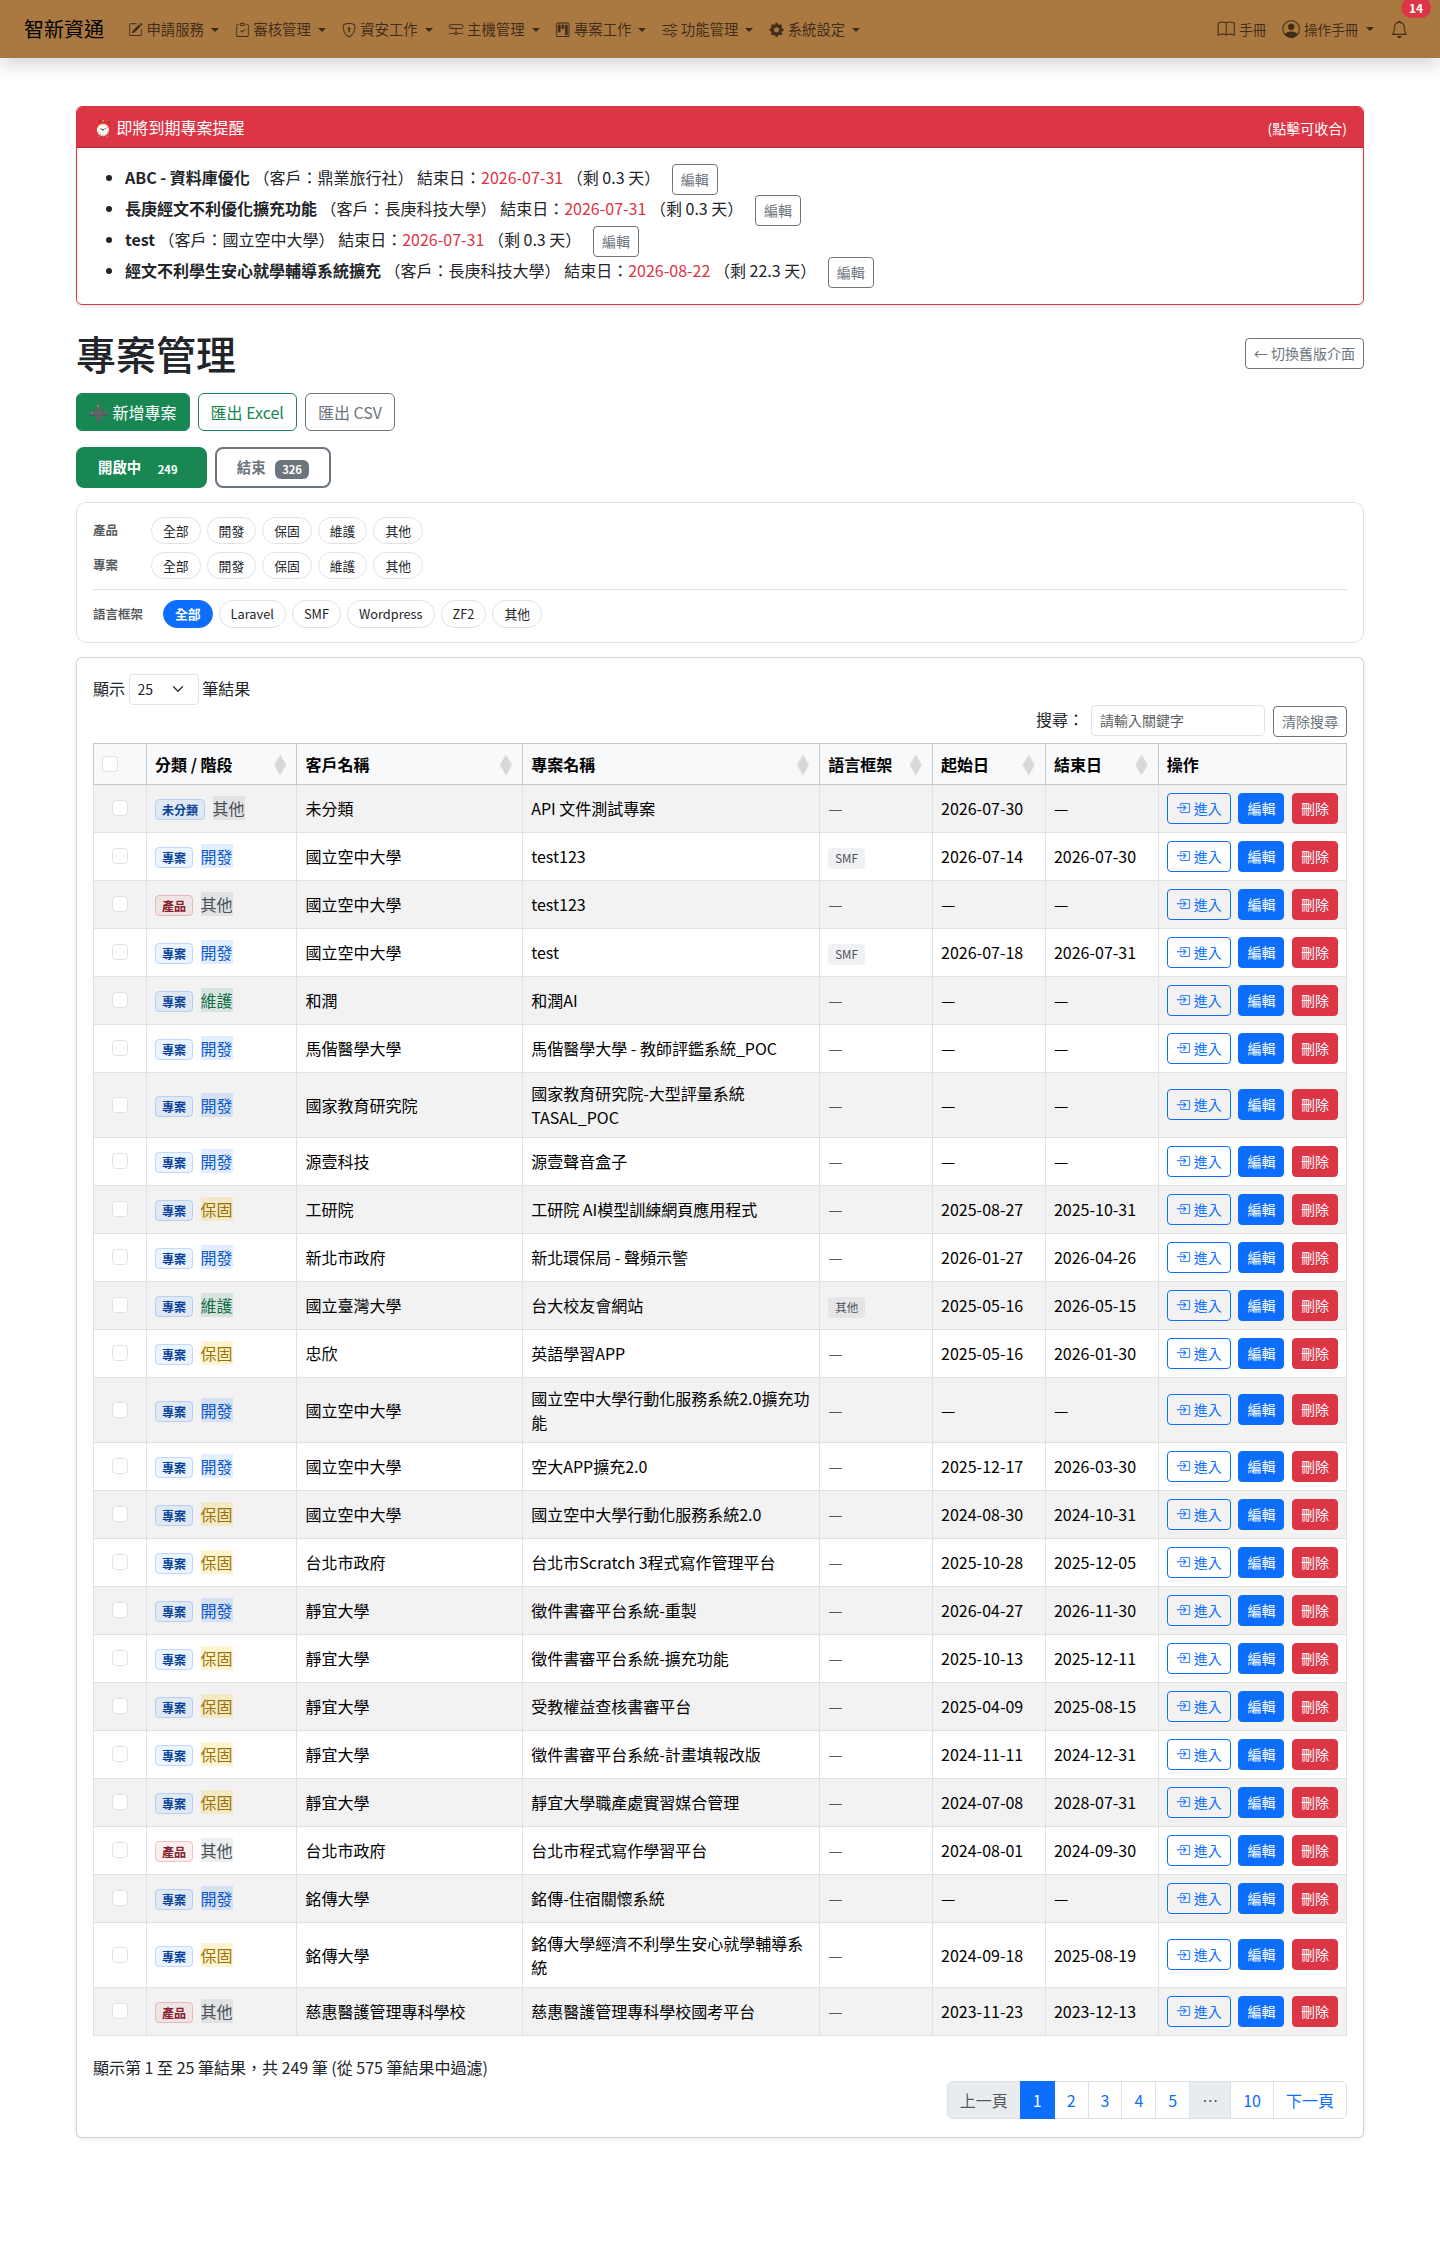Click the 清除搜尋 button

1310,721
